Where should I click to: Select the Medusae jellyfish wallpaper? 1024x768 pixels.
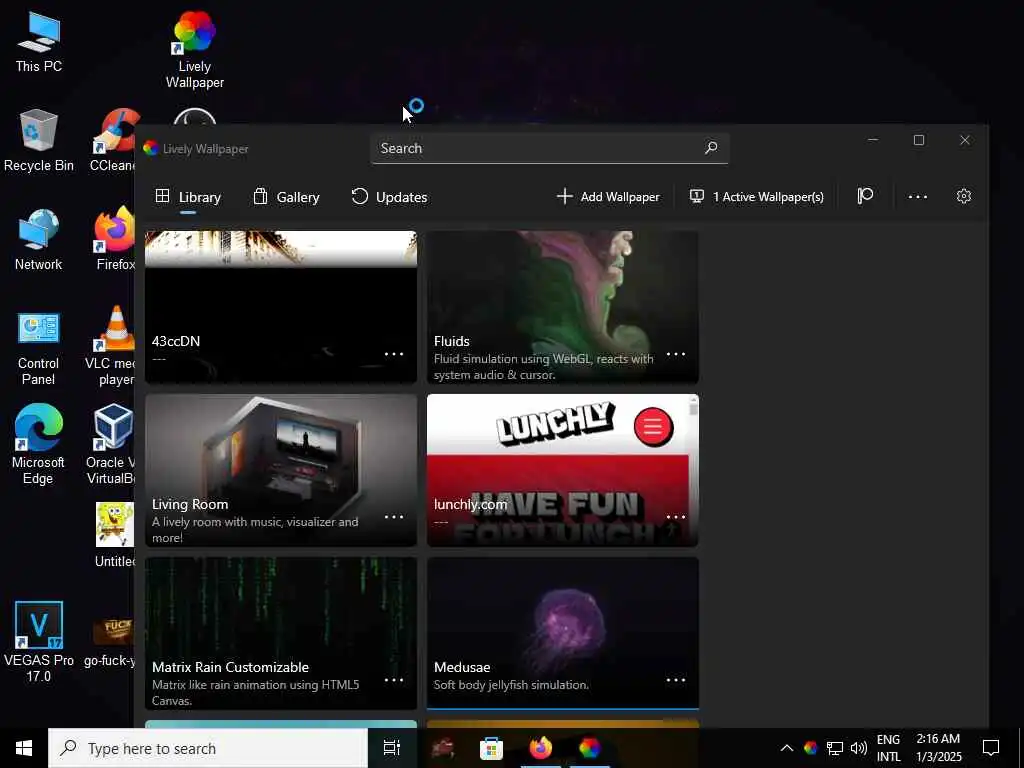click(x=562, y=633)
